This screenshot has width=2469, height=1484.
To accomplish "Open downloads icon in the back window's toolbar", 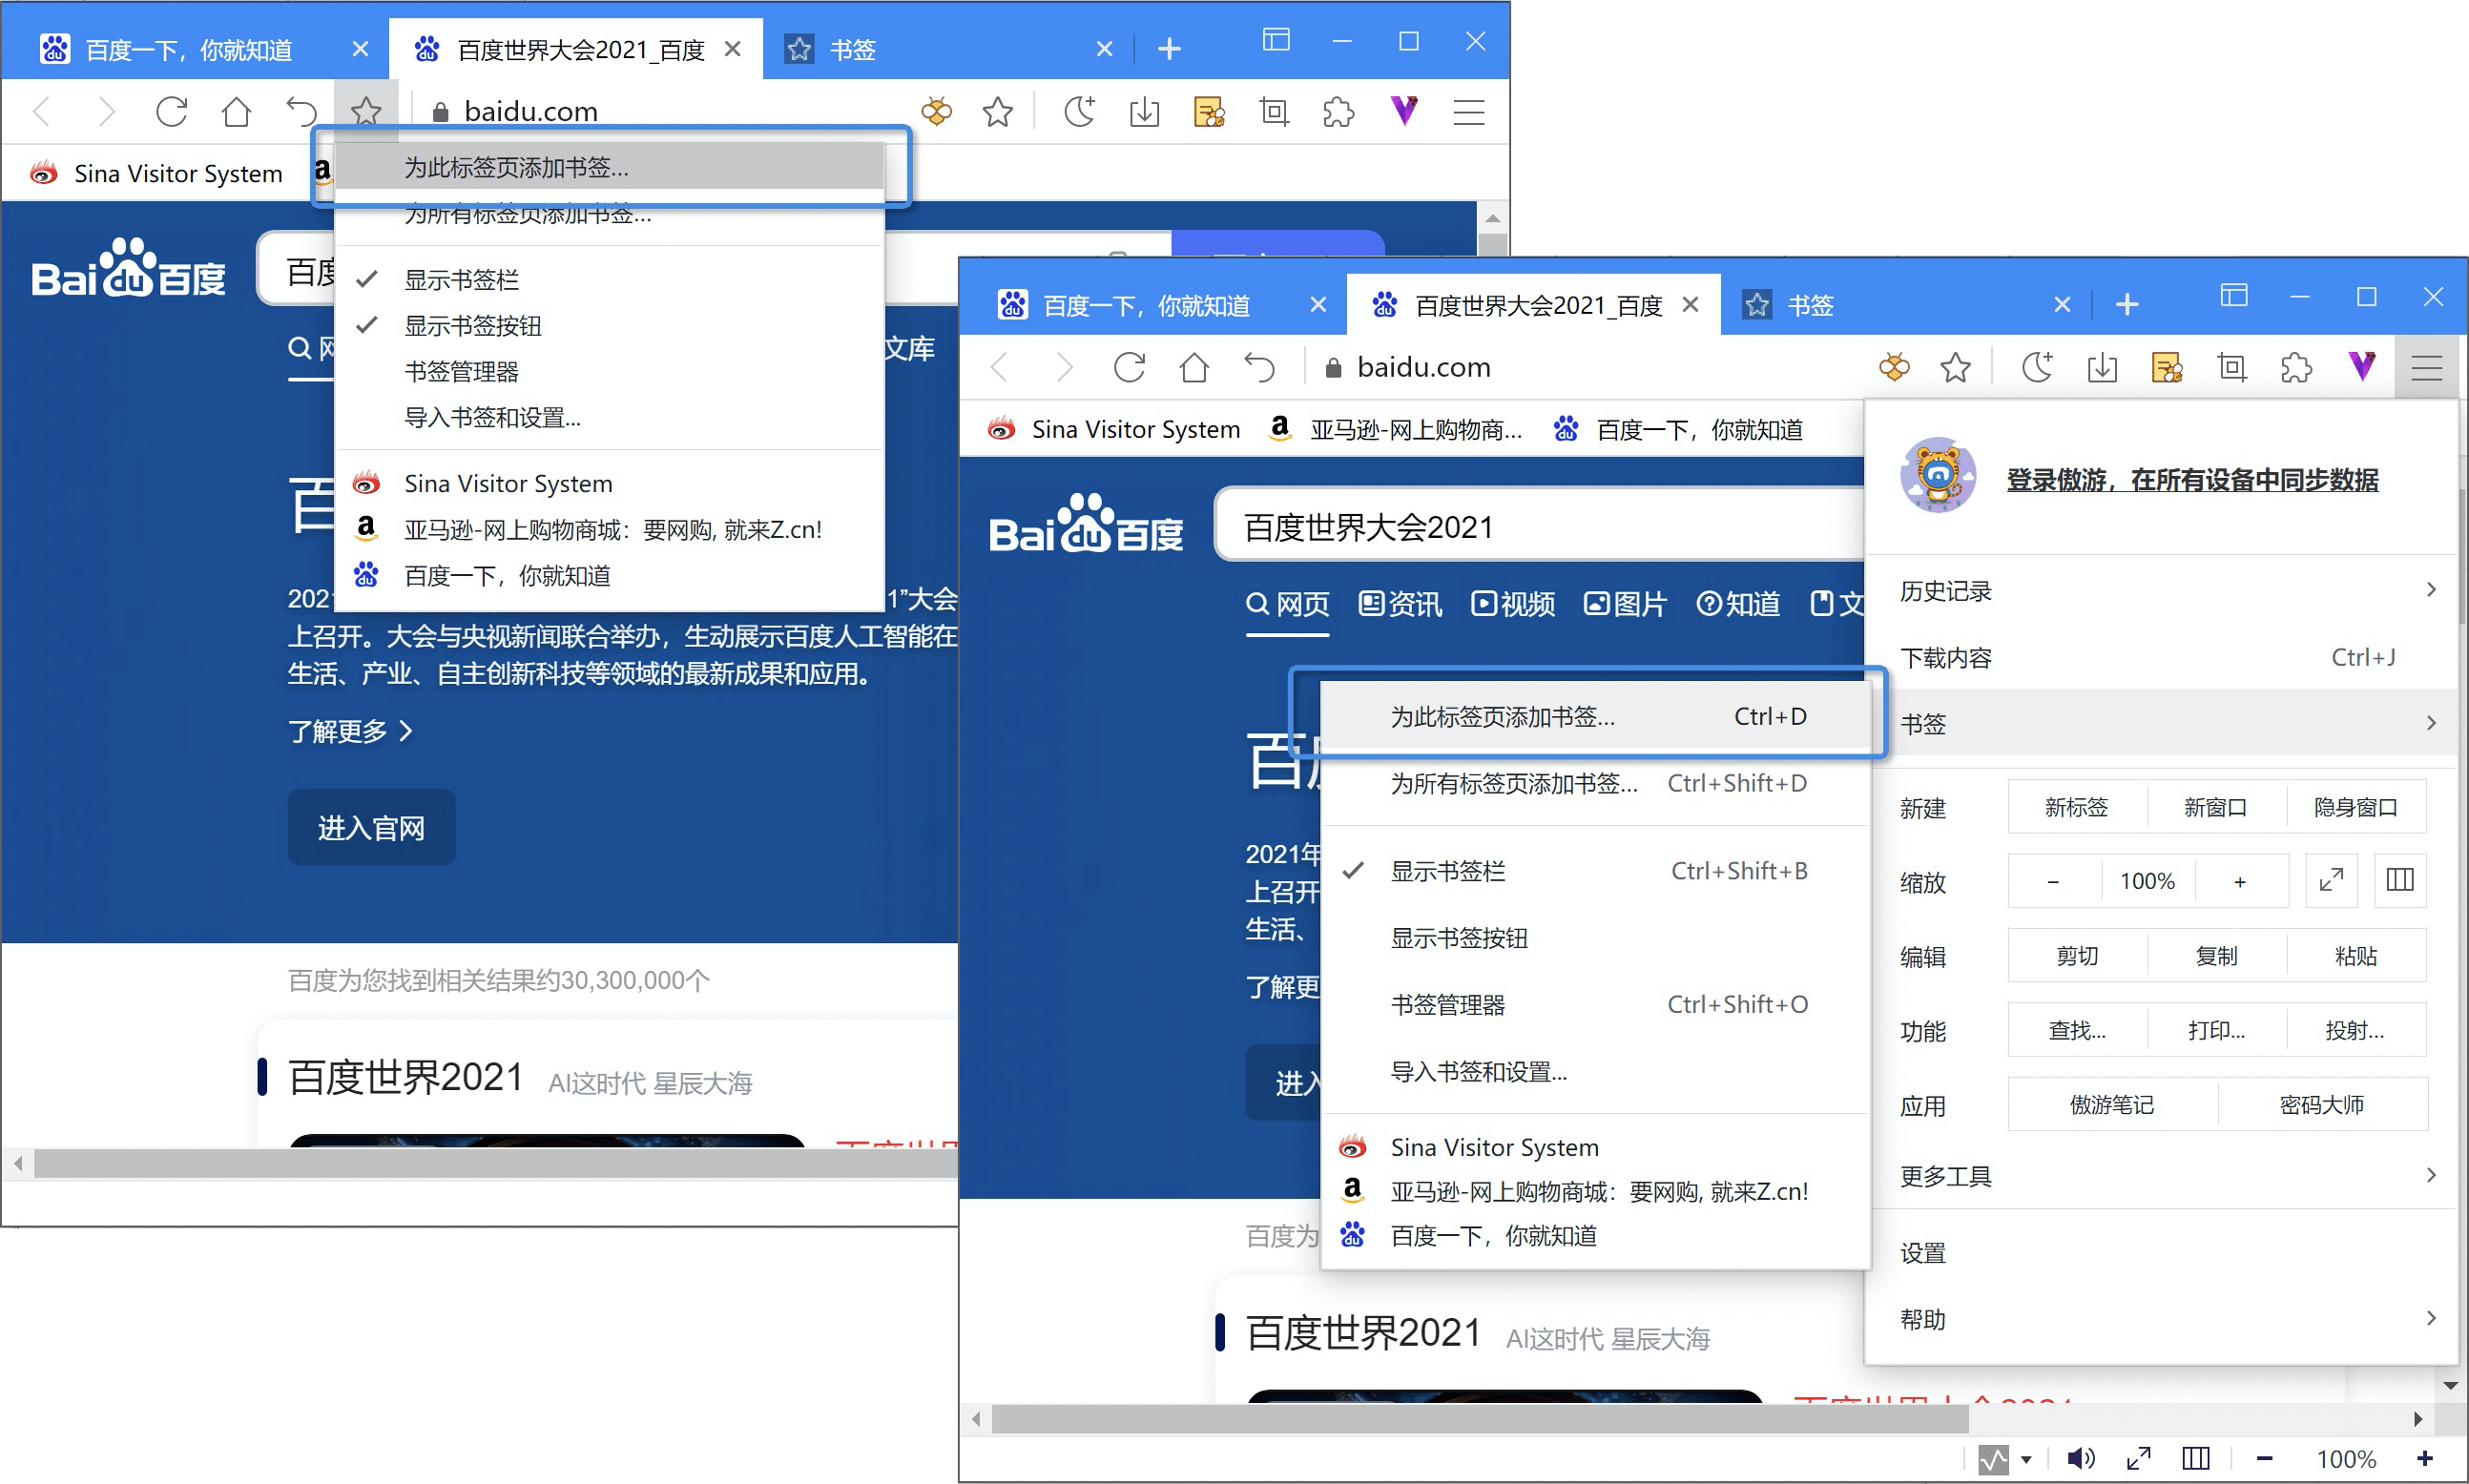I will [1144, 111].
